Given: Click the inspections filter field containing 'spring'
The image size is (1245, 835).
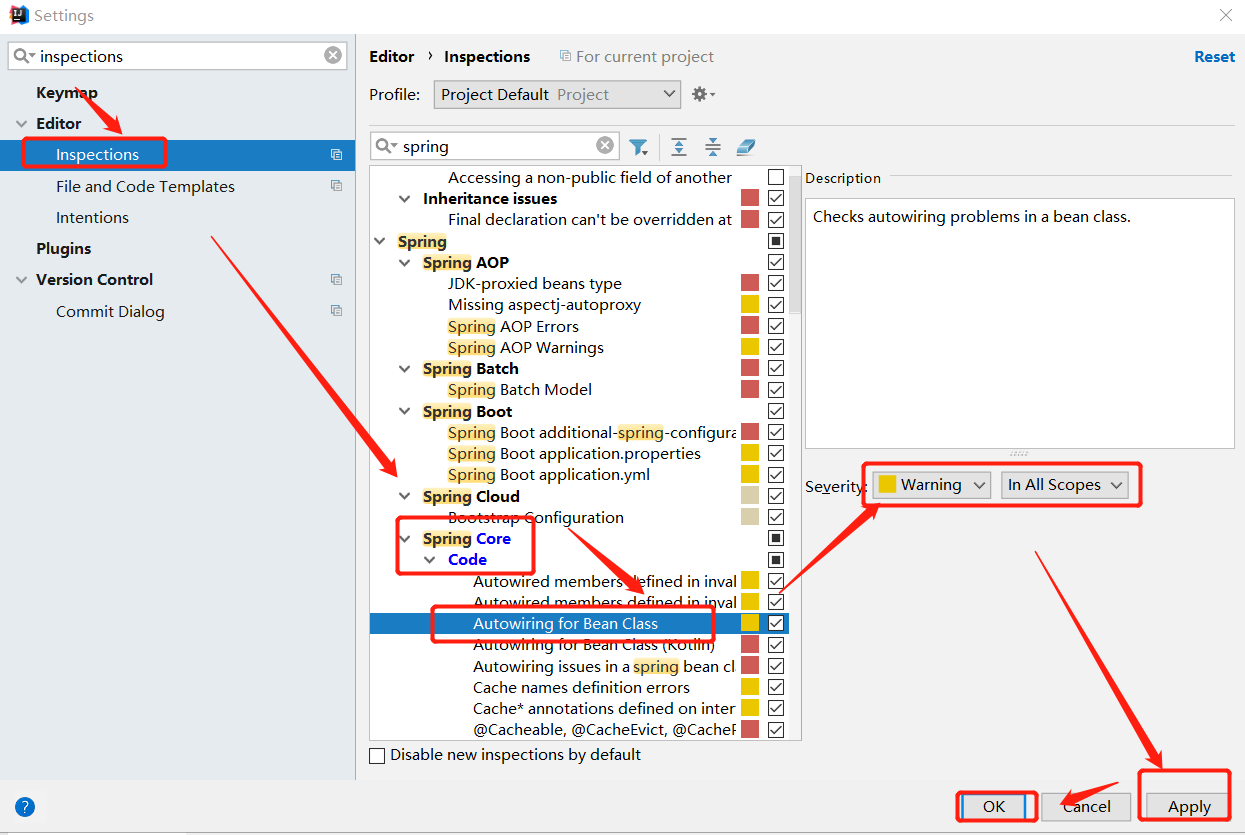Looking at the screenshot, I should pyautogui.click(x=496, y=146).
